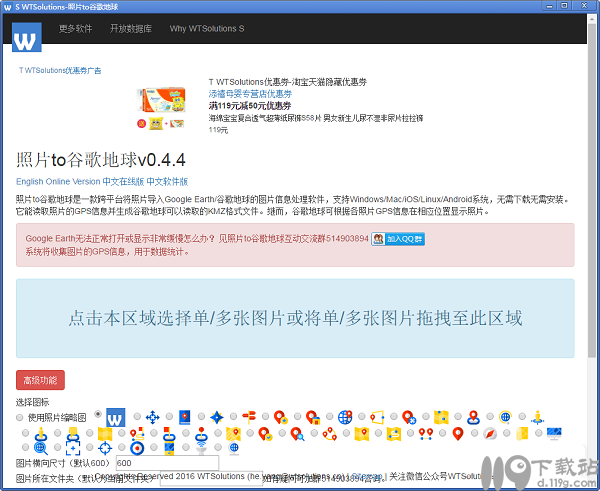This screenshot has height=491, width=600.
Task: Open the English Online Version link
Action: pyautogui.click(x=58, y=181)
